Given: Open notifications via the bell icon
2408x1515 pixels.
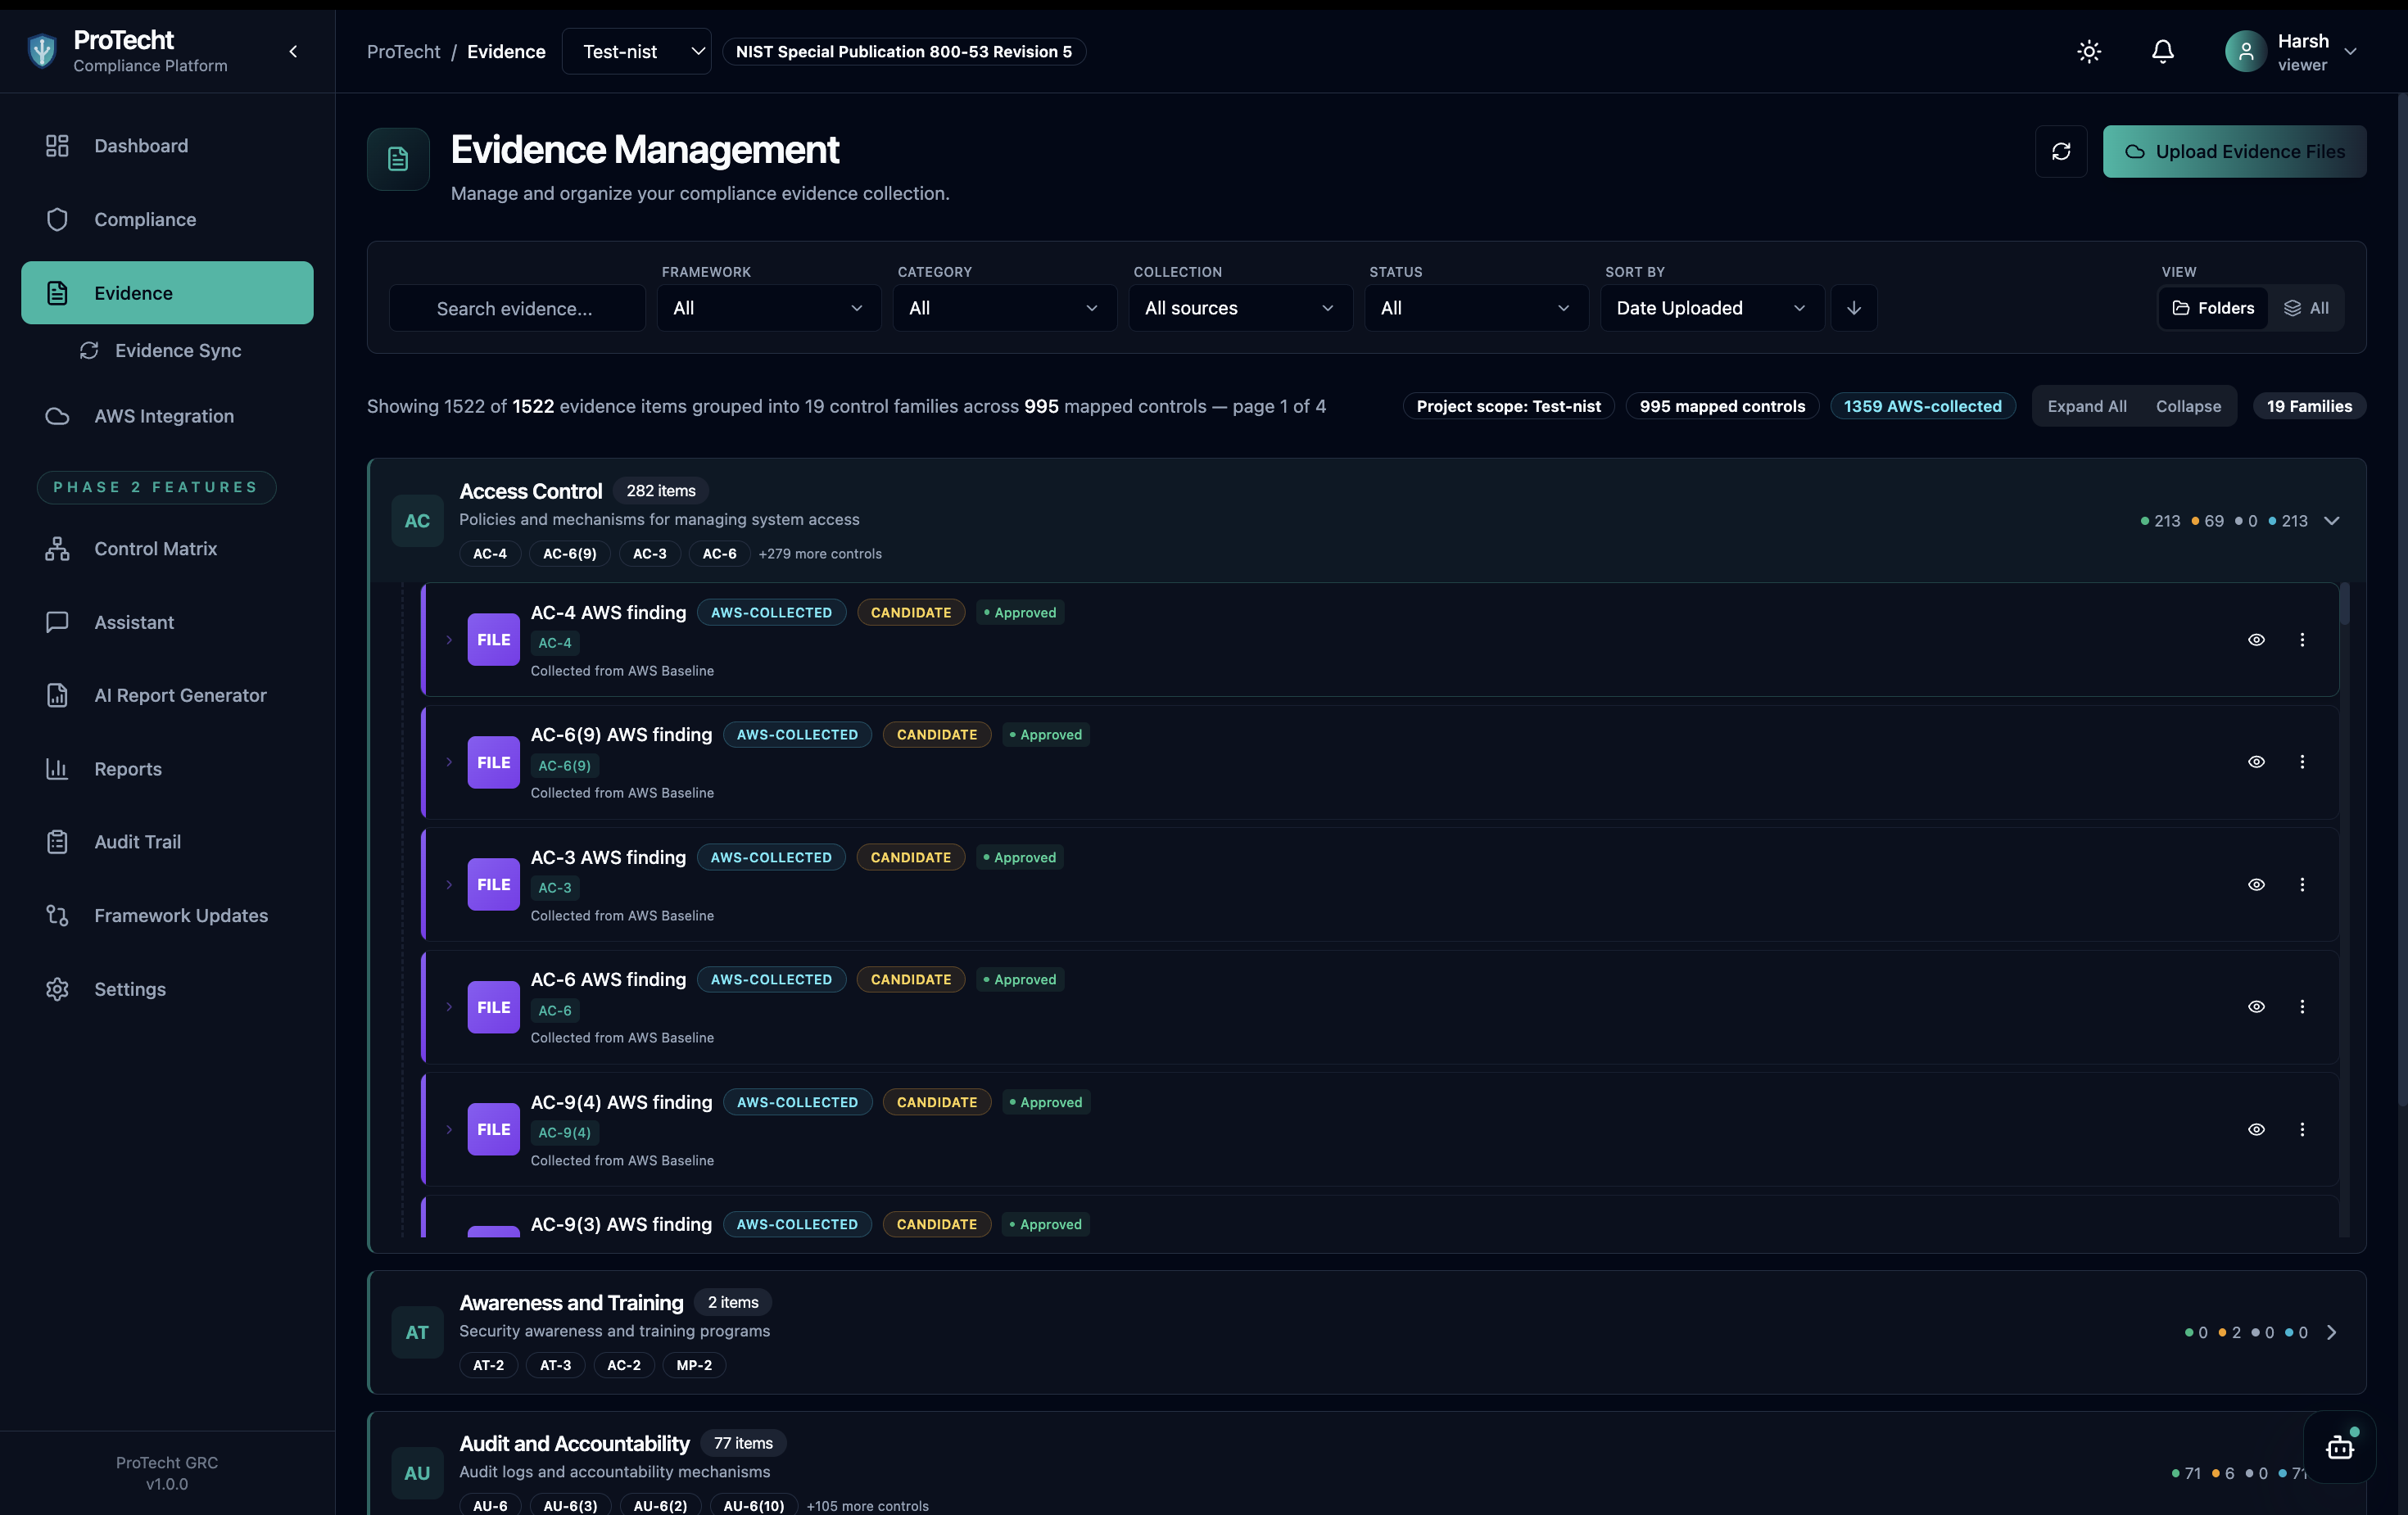Looking at the screenshot, I should point(2162,51).
